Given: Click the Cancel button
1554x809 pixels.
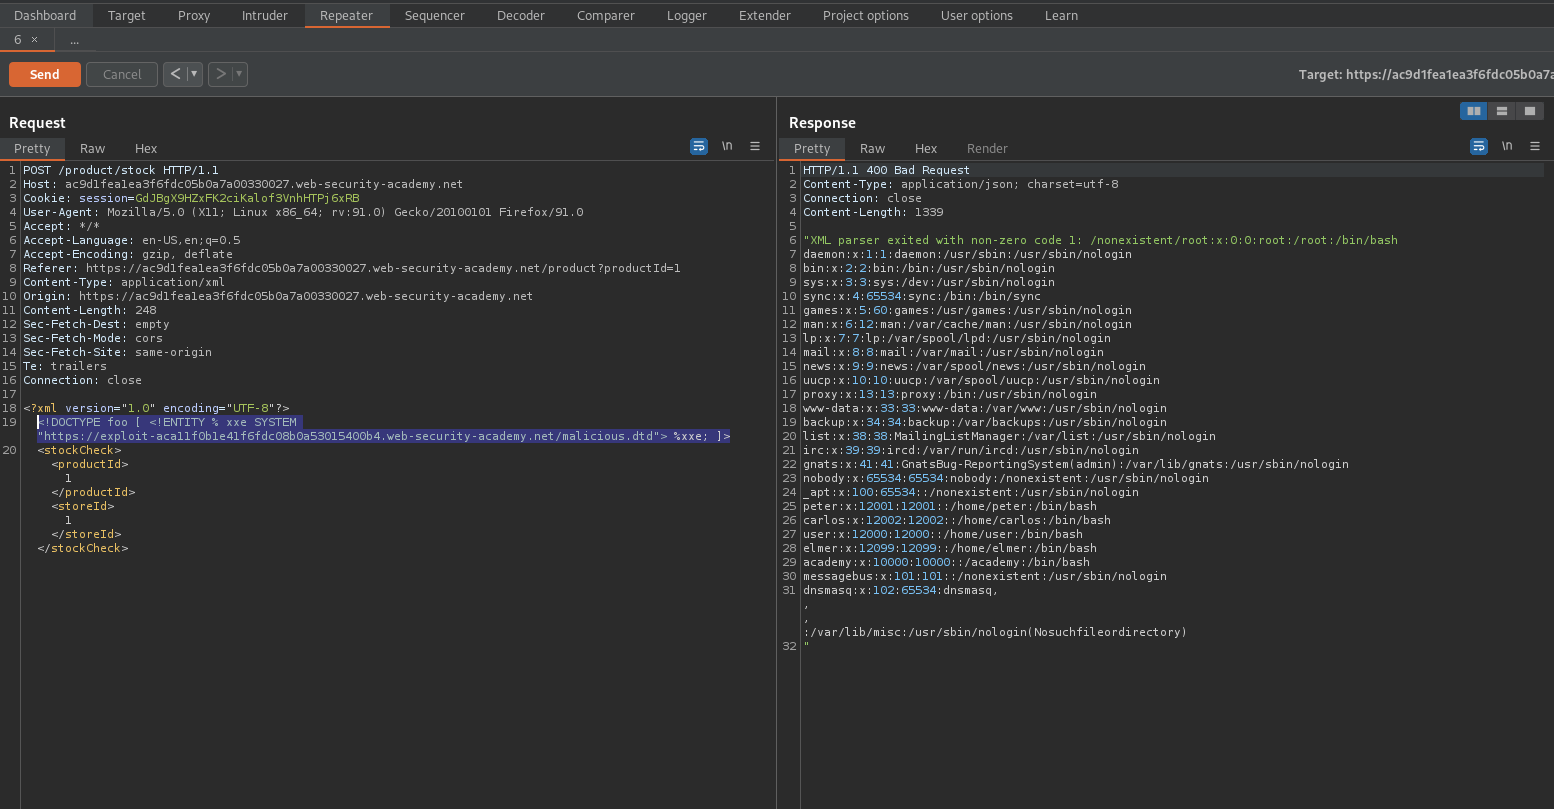Looking at the screenshot, I should click(122, 74).
